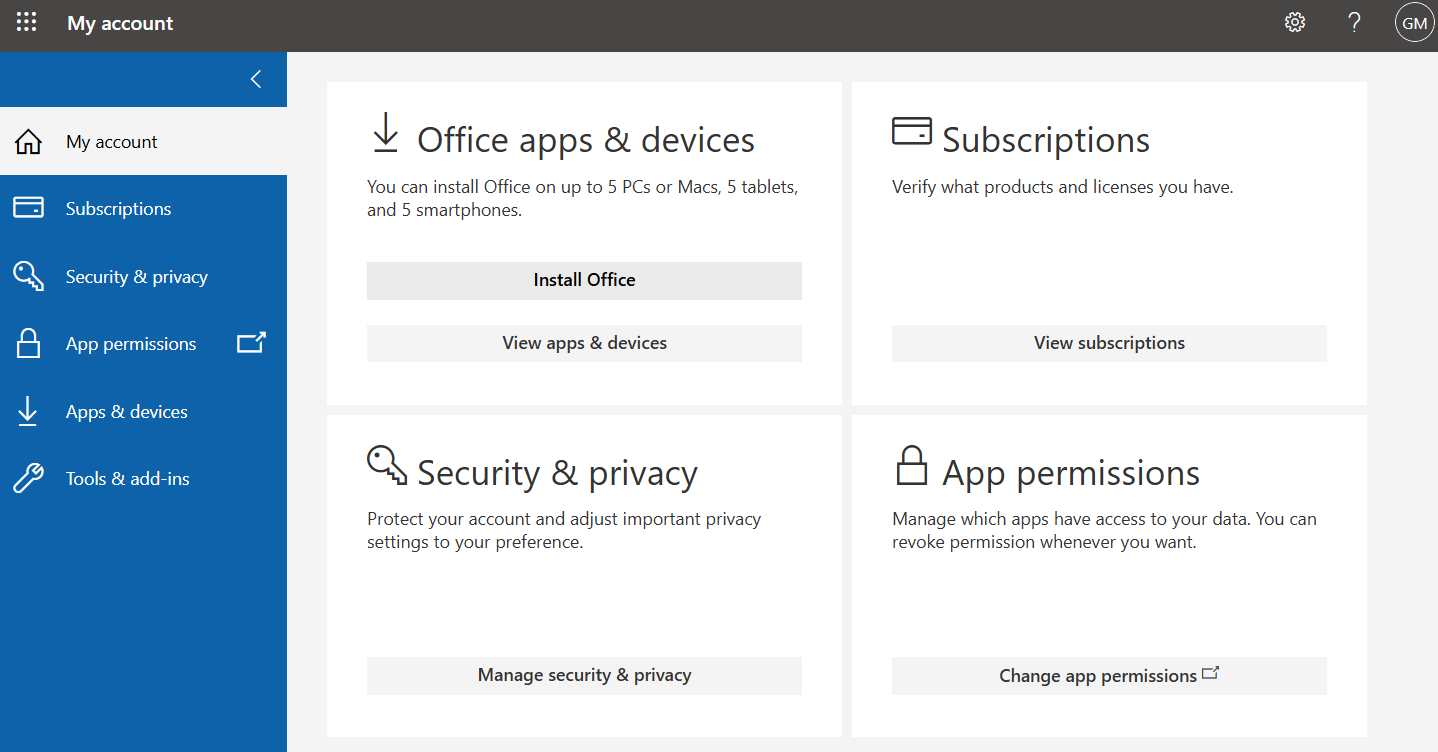Click the external link icon beside App permissions
Screen dimensions: 1438x752
pos(251,343)
